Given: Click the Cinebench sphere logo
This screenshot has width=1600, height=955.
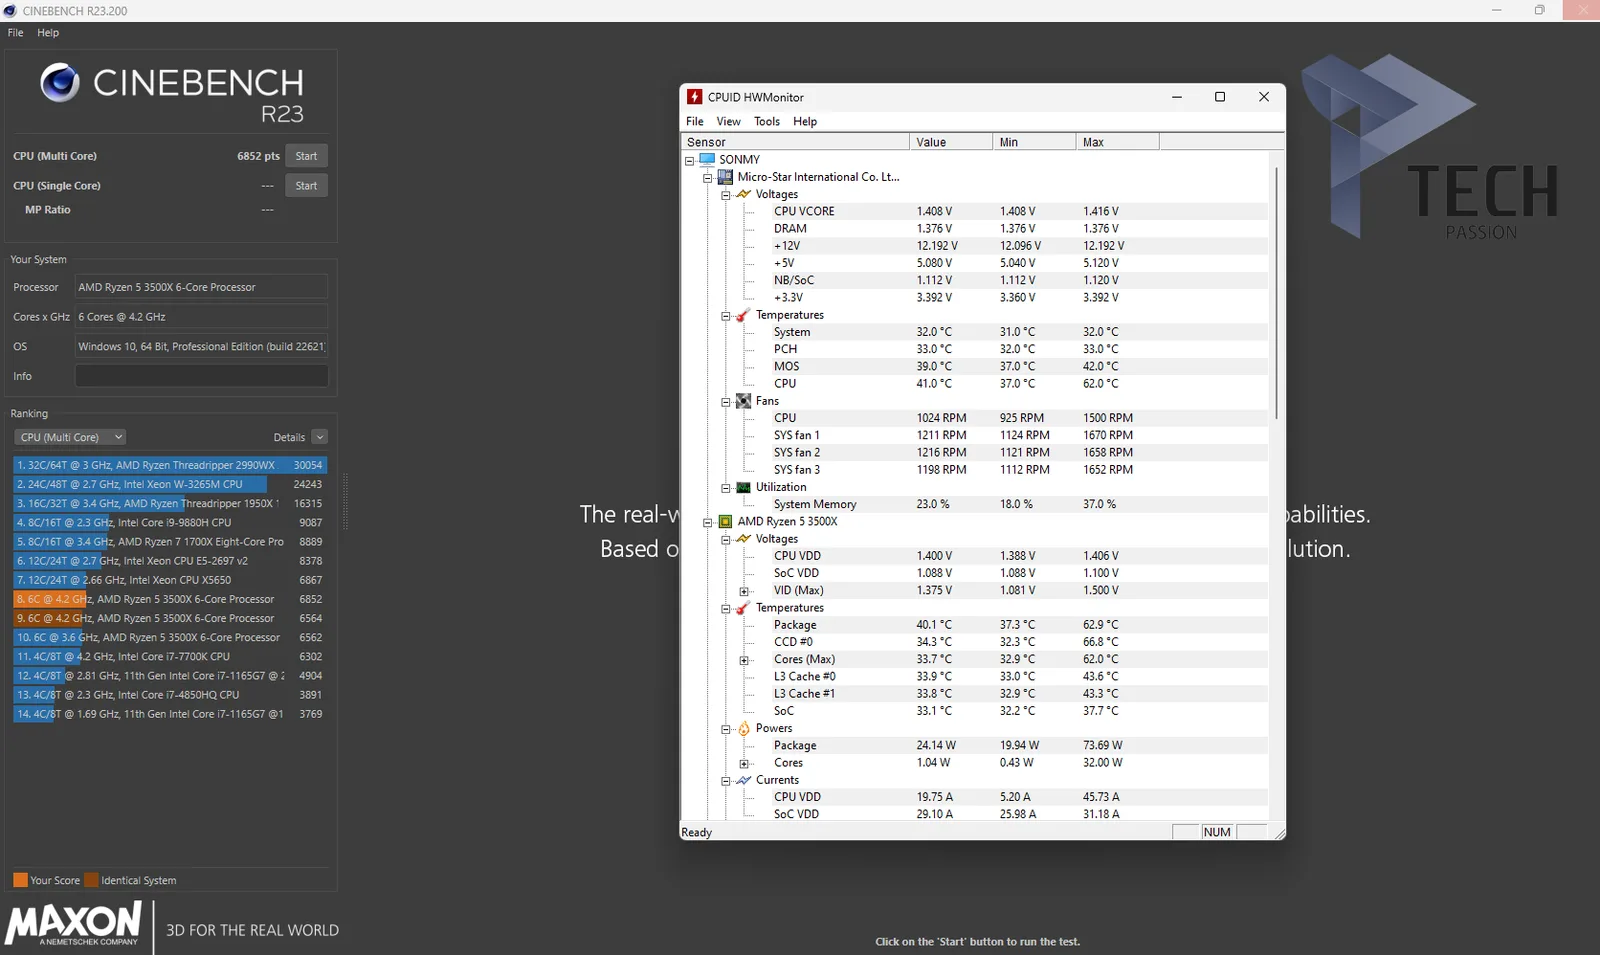Looking at the screenshot, I should [x=60, y=83].
